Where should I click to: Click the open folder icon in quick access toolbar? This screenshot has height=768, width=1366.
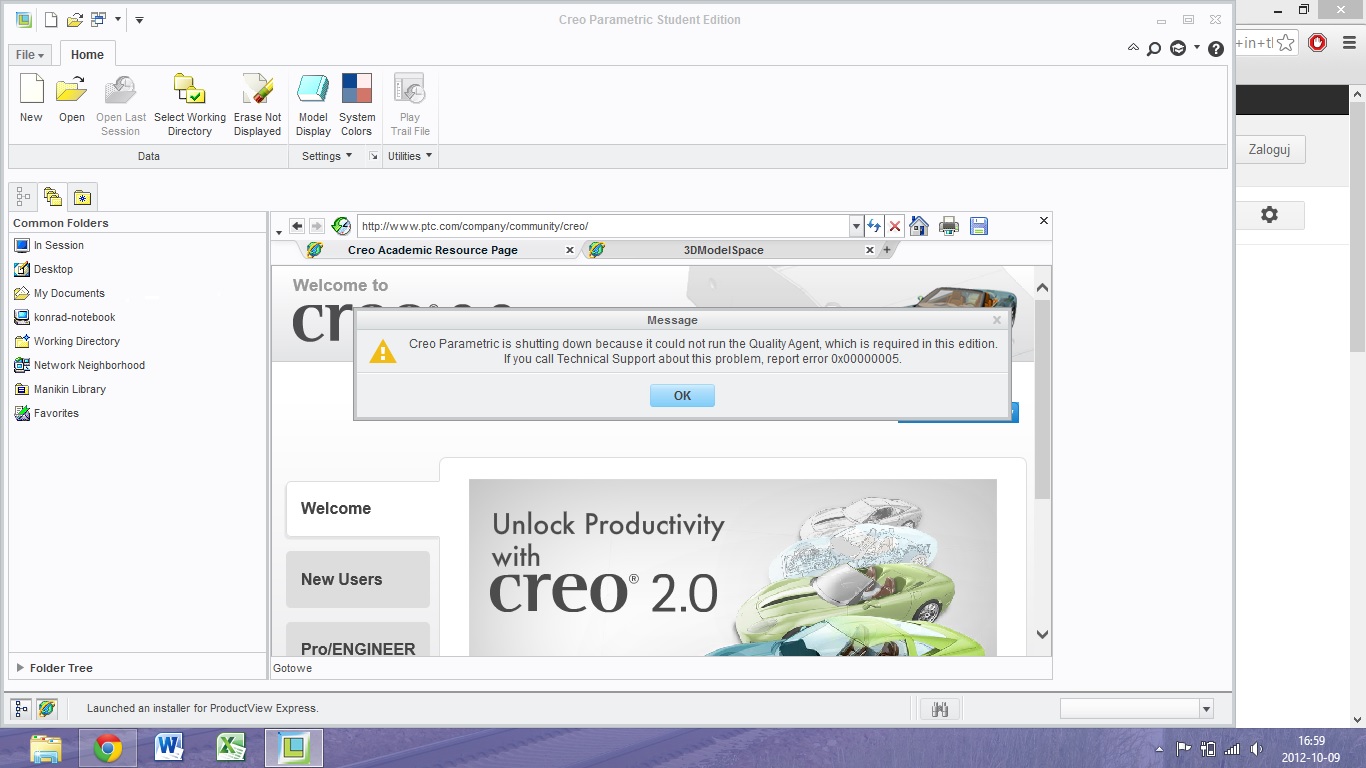coord(75,19)
